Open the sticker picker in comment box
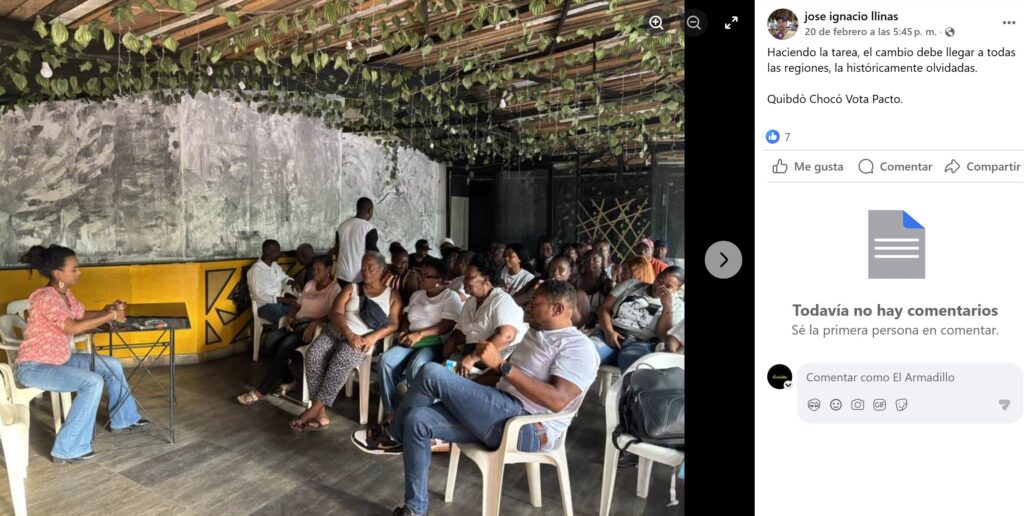 [x=901, y=405]
